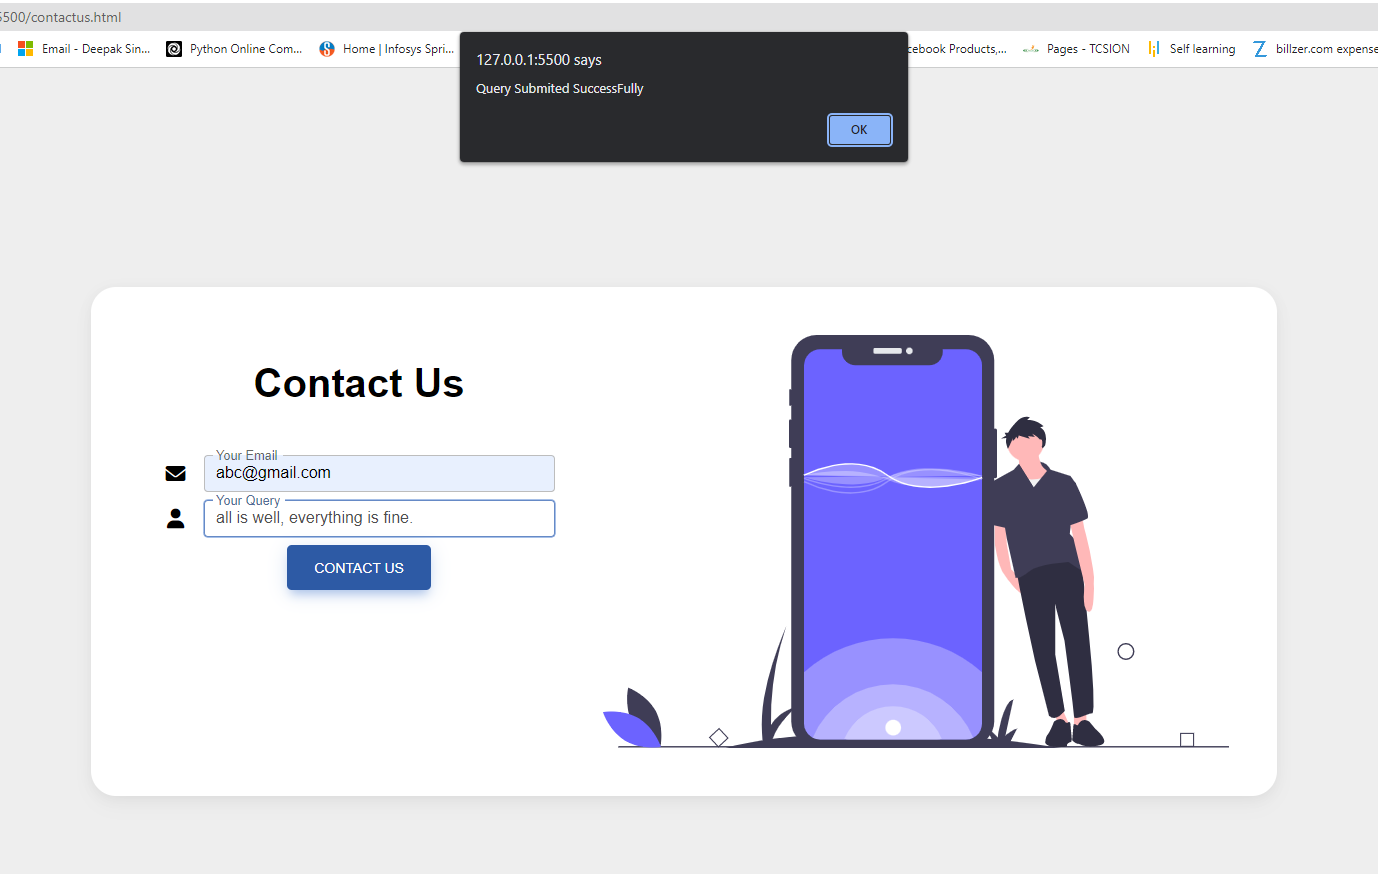Click the billzer.com Z bookmark icon
1378x874 pixels.
1260,48
